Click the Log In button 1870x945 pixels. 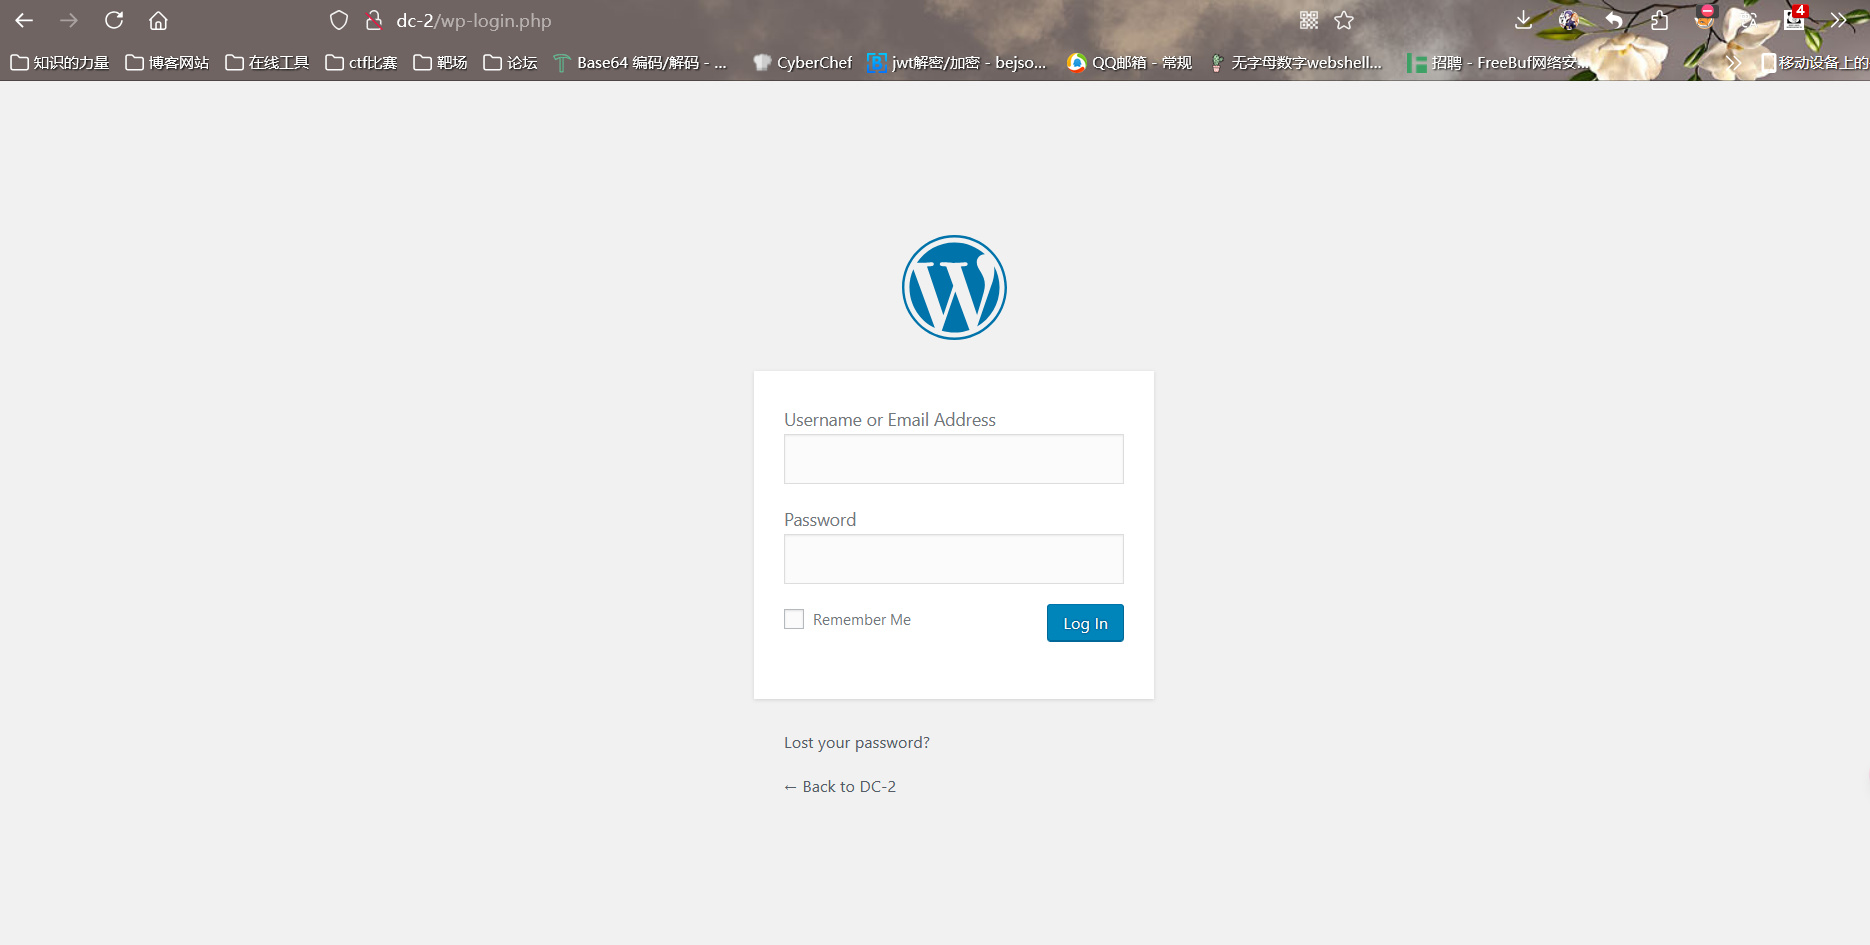[1085, 623]
